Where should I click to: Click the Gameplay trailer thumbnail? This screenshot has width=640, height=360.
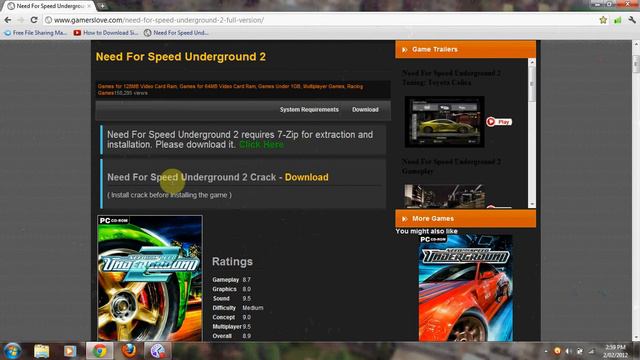pyautogui.click(x=444, y=196)
